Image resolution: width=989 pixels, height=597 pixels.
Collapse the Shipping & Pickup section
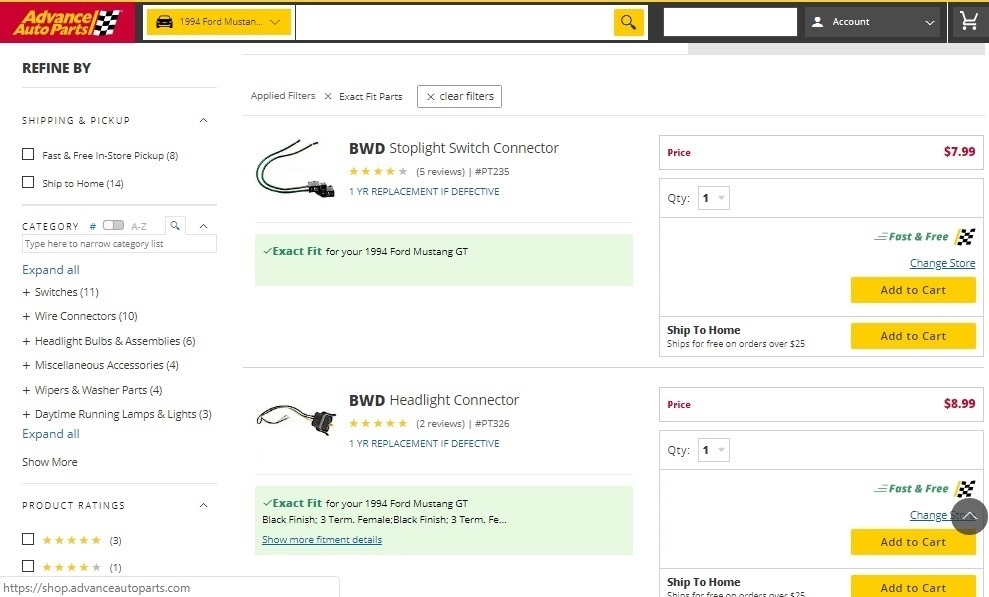point(203,121)
